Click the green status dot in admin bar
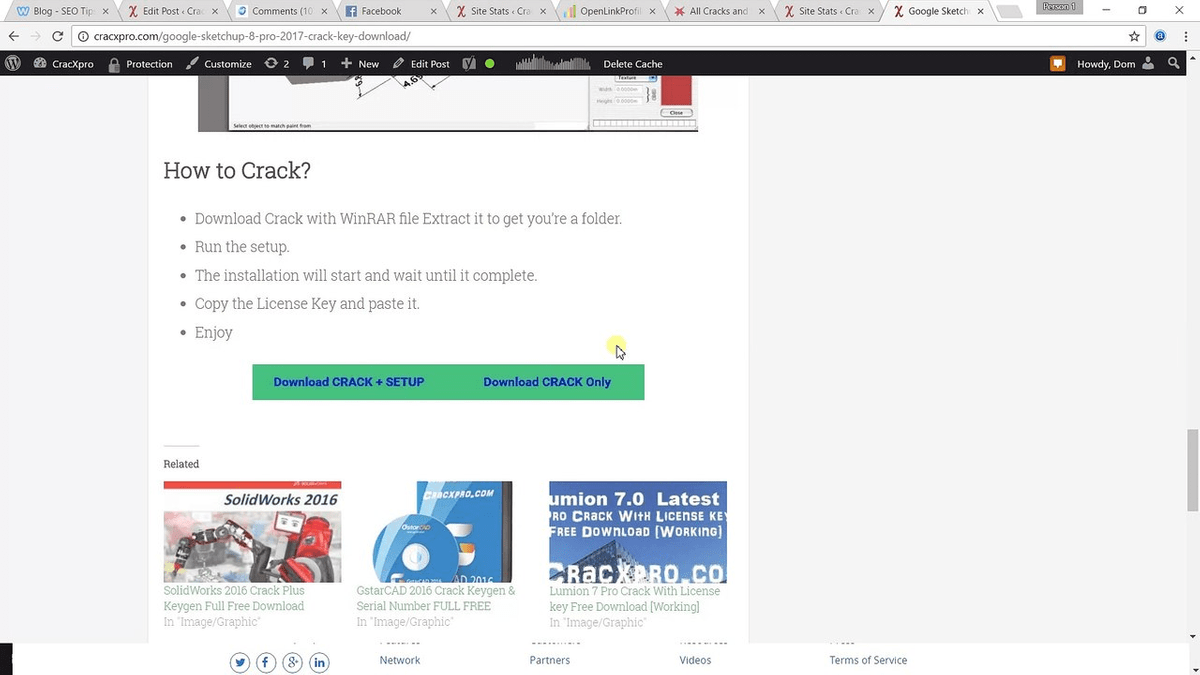 tap(489, 63)
